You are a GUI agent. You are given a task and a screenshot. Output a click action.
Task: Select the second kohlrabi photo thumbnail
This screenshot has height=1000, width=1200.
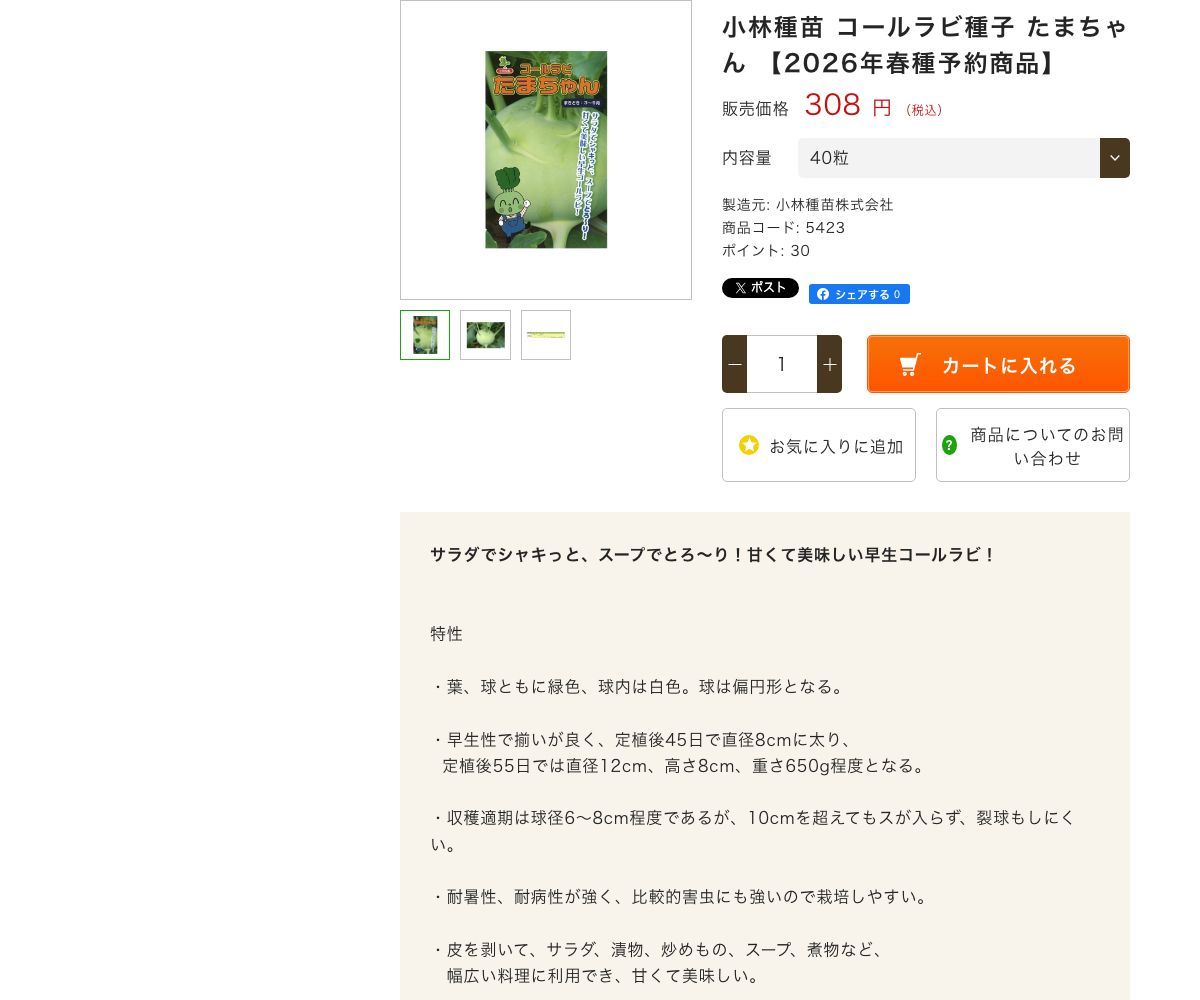486,335
